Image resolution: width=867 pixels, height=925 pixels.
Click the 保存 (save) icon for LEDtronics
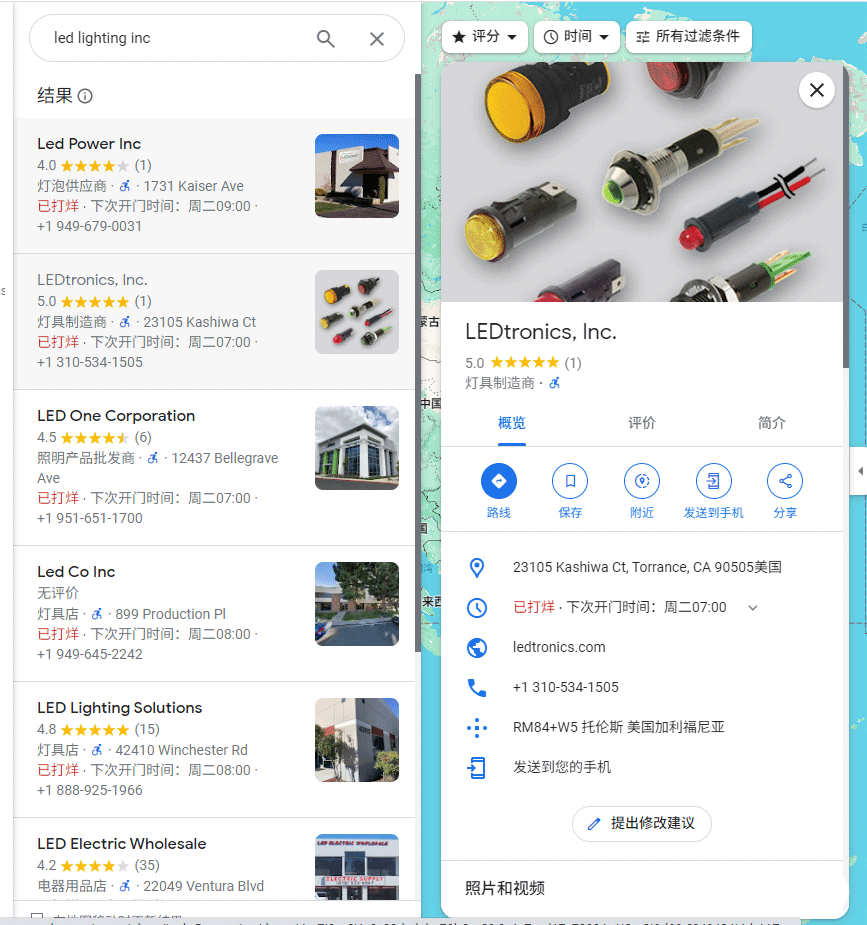coord(570,481)
